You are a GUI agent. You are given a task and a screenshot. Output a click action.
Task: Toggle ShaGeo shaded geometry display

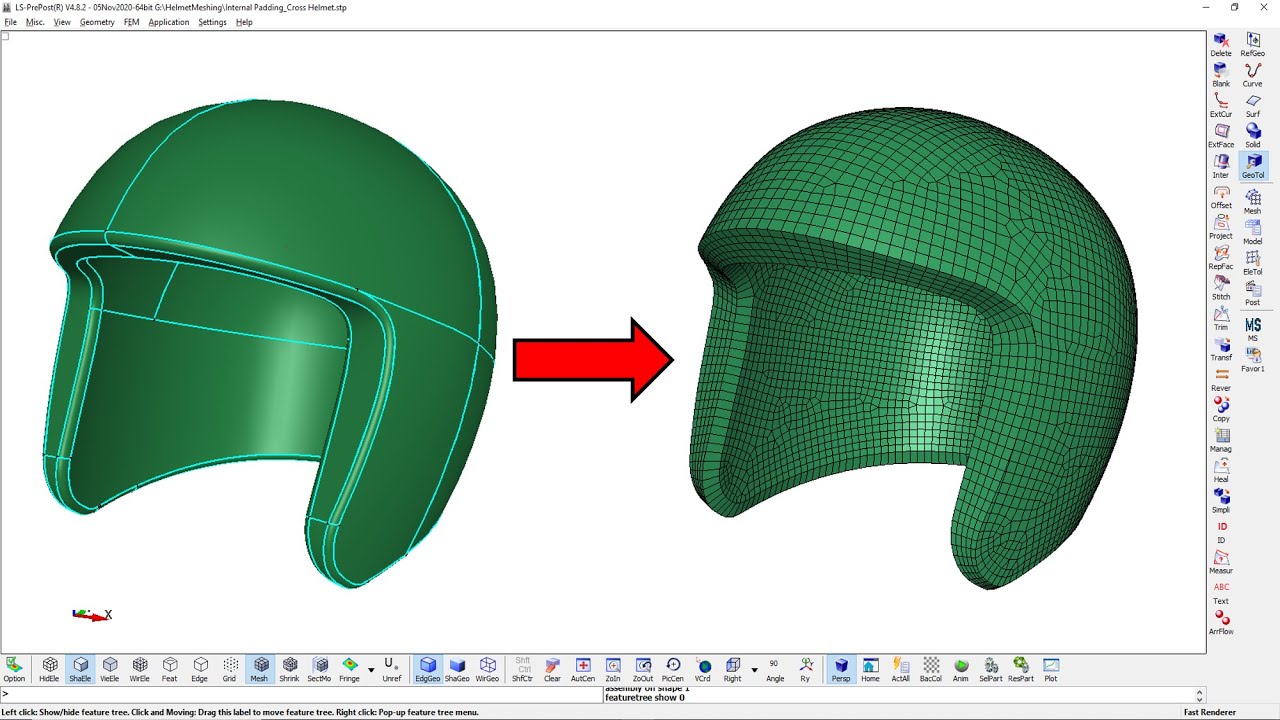coord(457,669)
